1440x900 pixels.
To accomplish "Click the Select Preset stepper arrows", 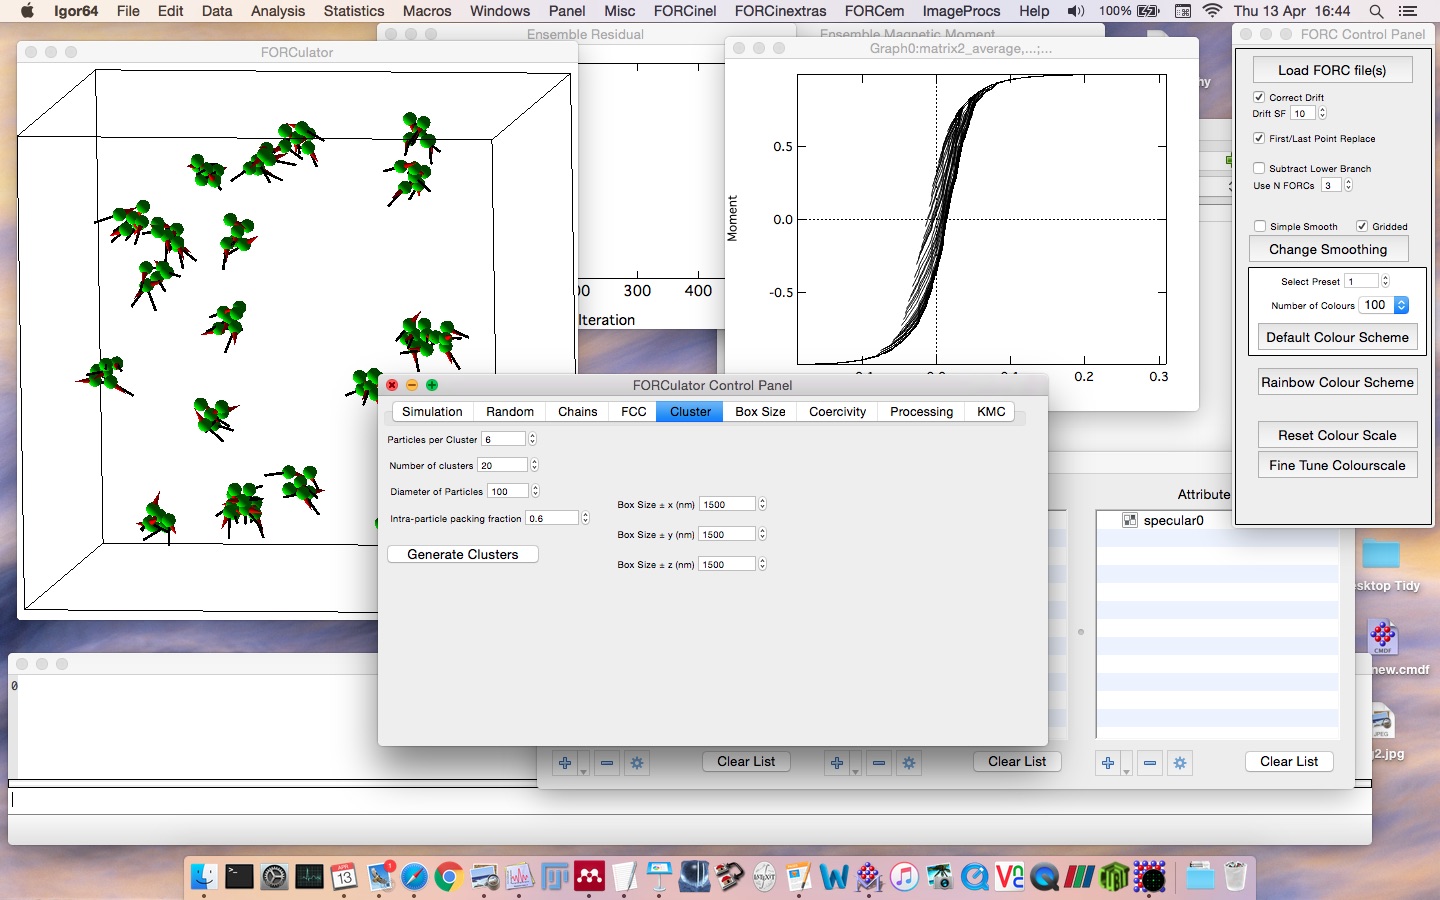I will (1385, 281).
